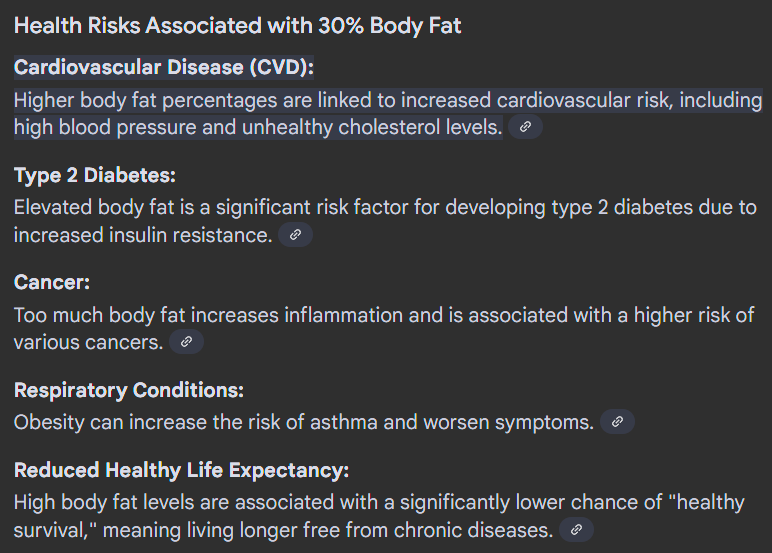Open the source link after the cardiovascular paragraph

[525, 127]
